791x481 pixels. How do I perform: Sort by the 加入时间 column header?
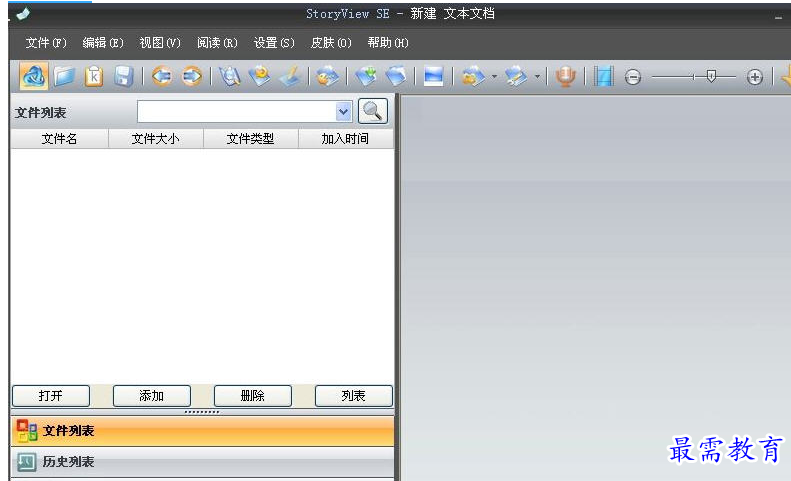[x=346, y=139]
